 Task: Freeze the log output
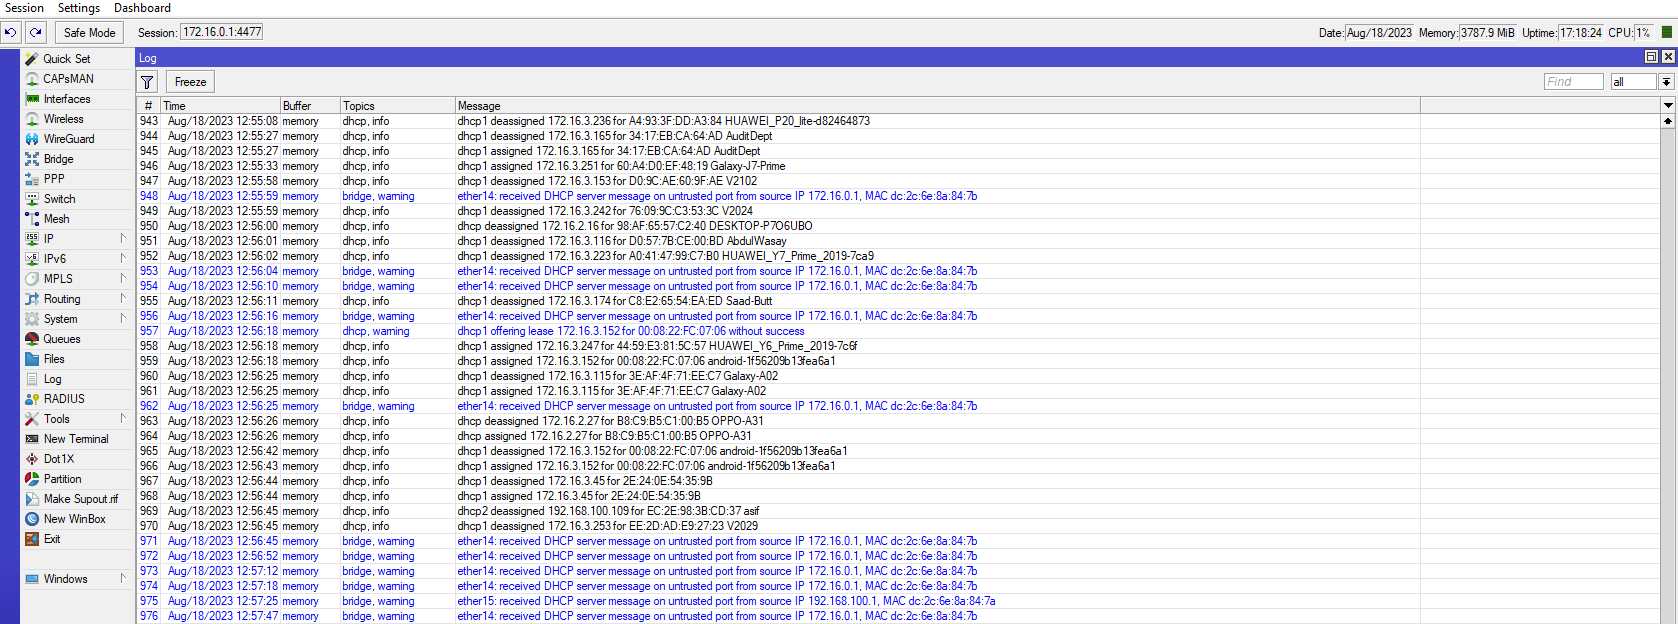[x=190, y=82]
